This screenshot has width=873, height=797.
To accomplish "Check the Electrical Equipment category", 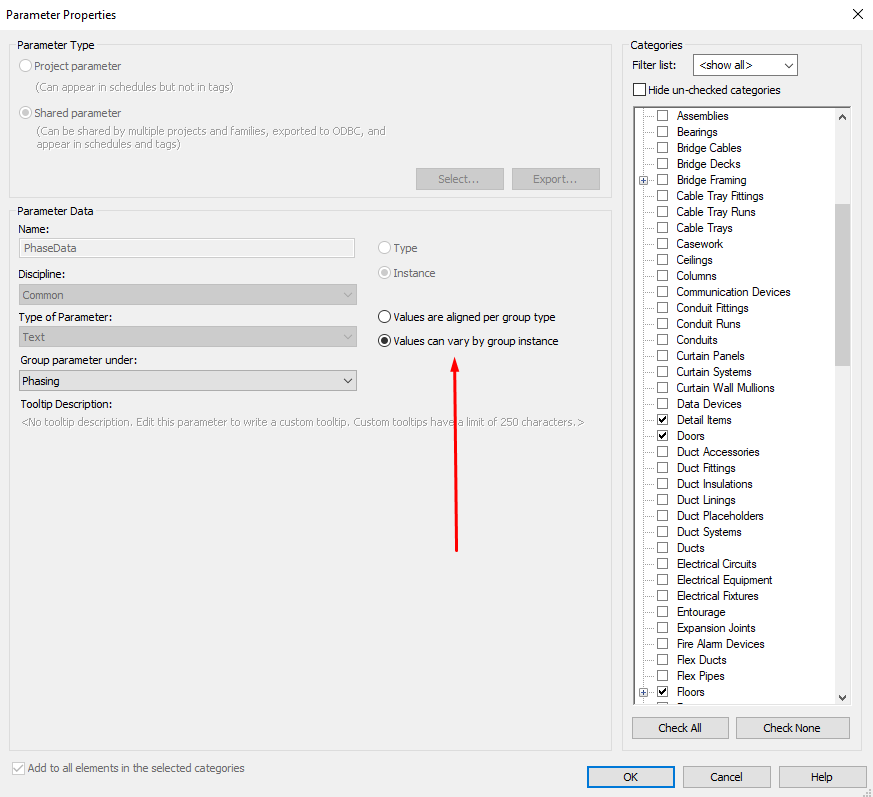I will point(662,579).
